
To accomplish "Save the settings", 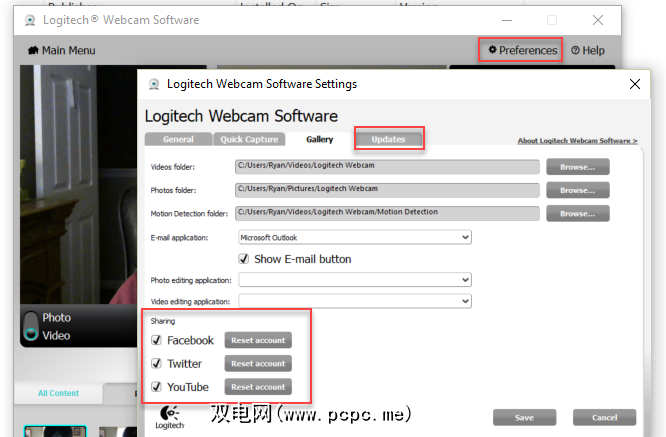I will (x=525, y=417).
